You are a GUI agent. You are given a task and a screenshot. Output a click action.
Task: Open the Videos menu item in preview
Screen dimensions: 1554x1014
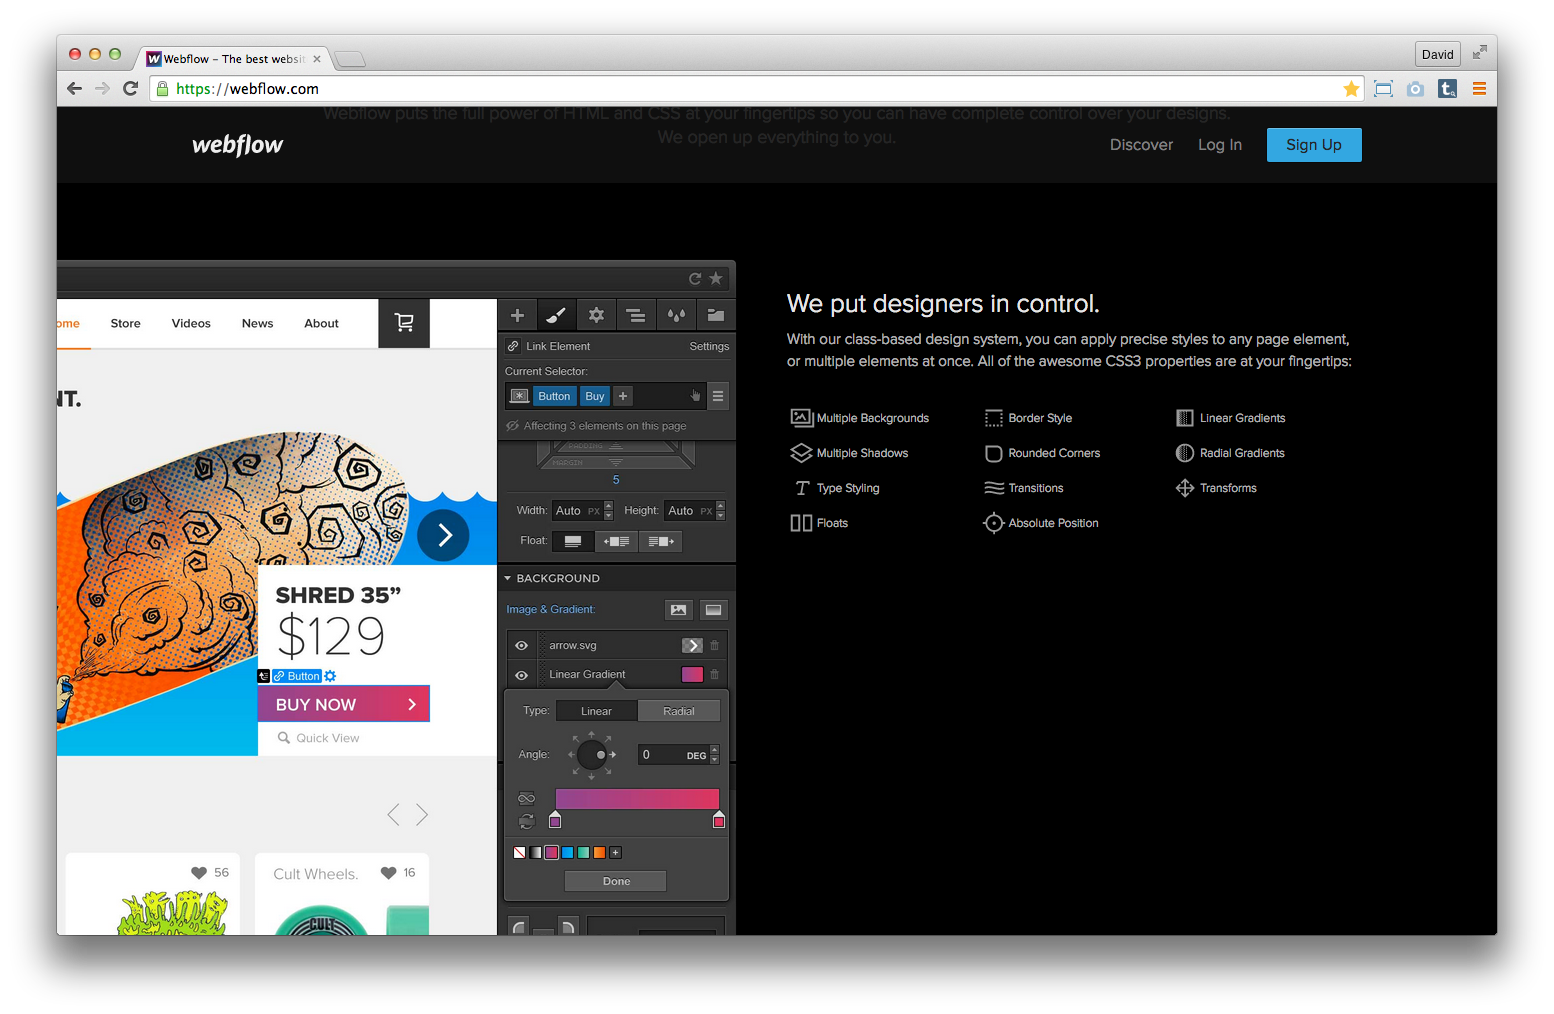click(191, 324)
